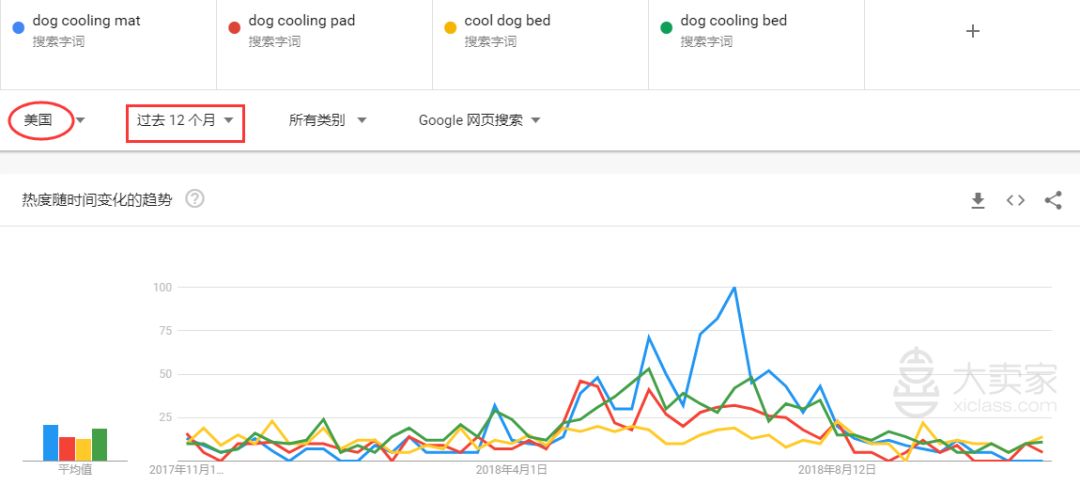The height and width of the screenshot is (486, 1080).
Task: Select the green average bar
Action: tap(99, 445)
